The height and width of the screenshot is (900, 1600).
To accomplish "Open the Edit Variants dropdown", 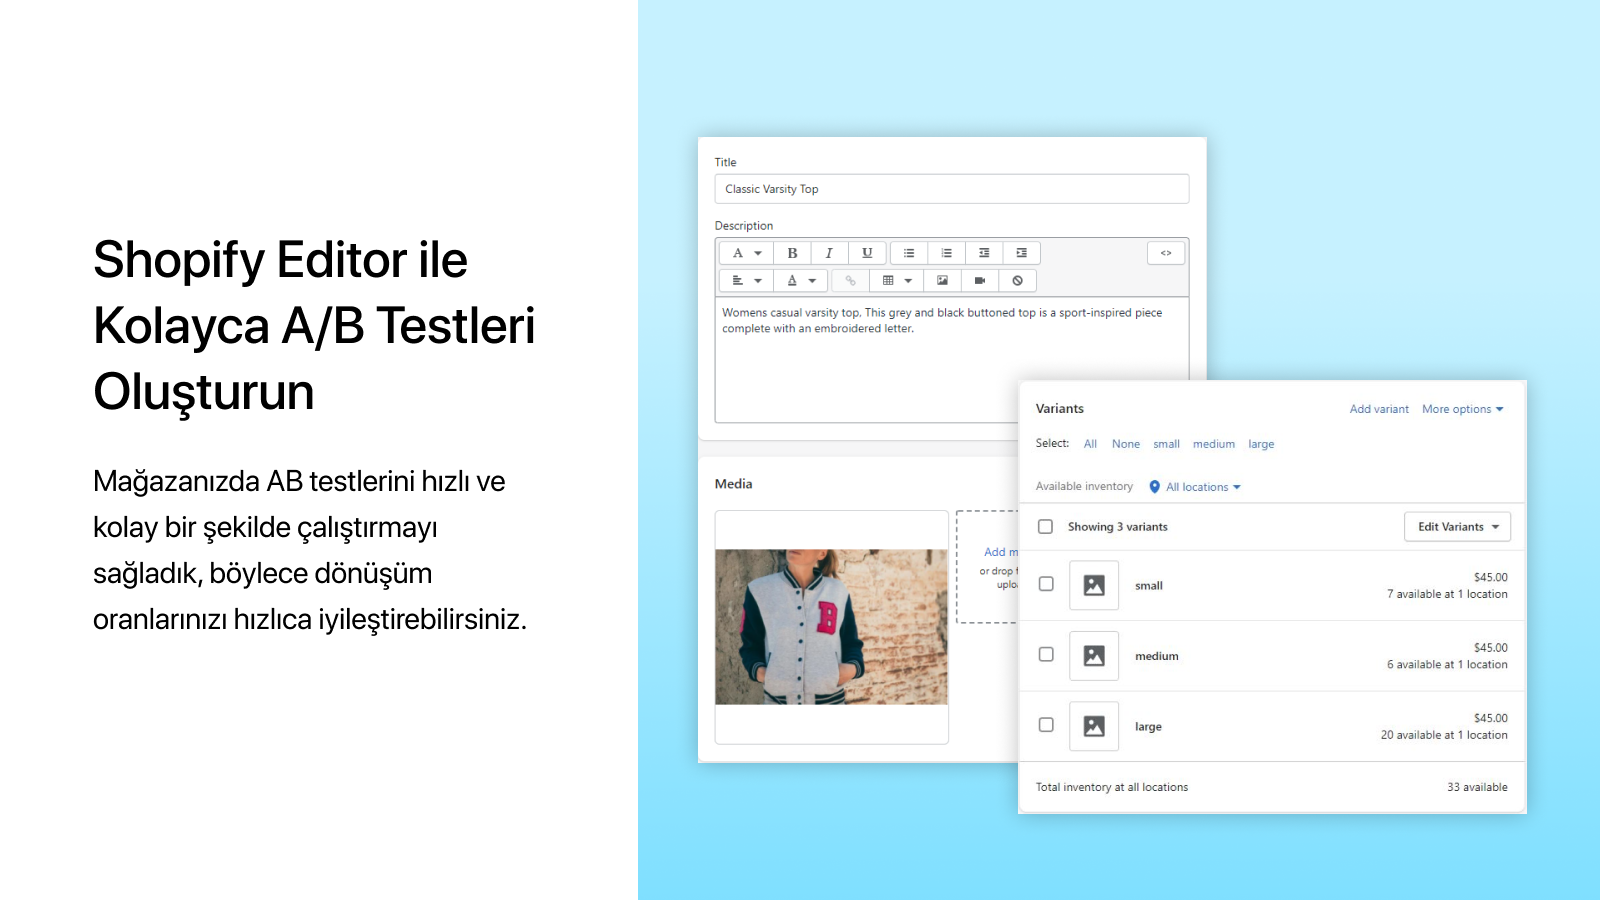I will pyautogui.click(x=1458, y=527).
